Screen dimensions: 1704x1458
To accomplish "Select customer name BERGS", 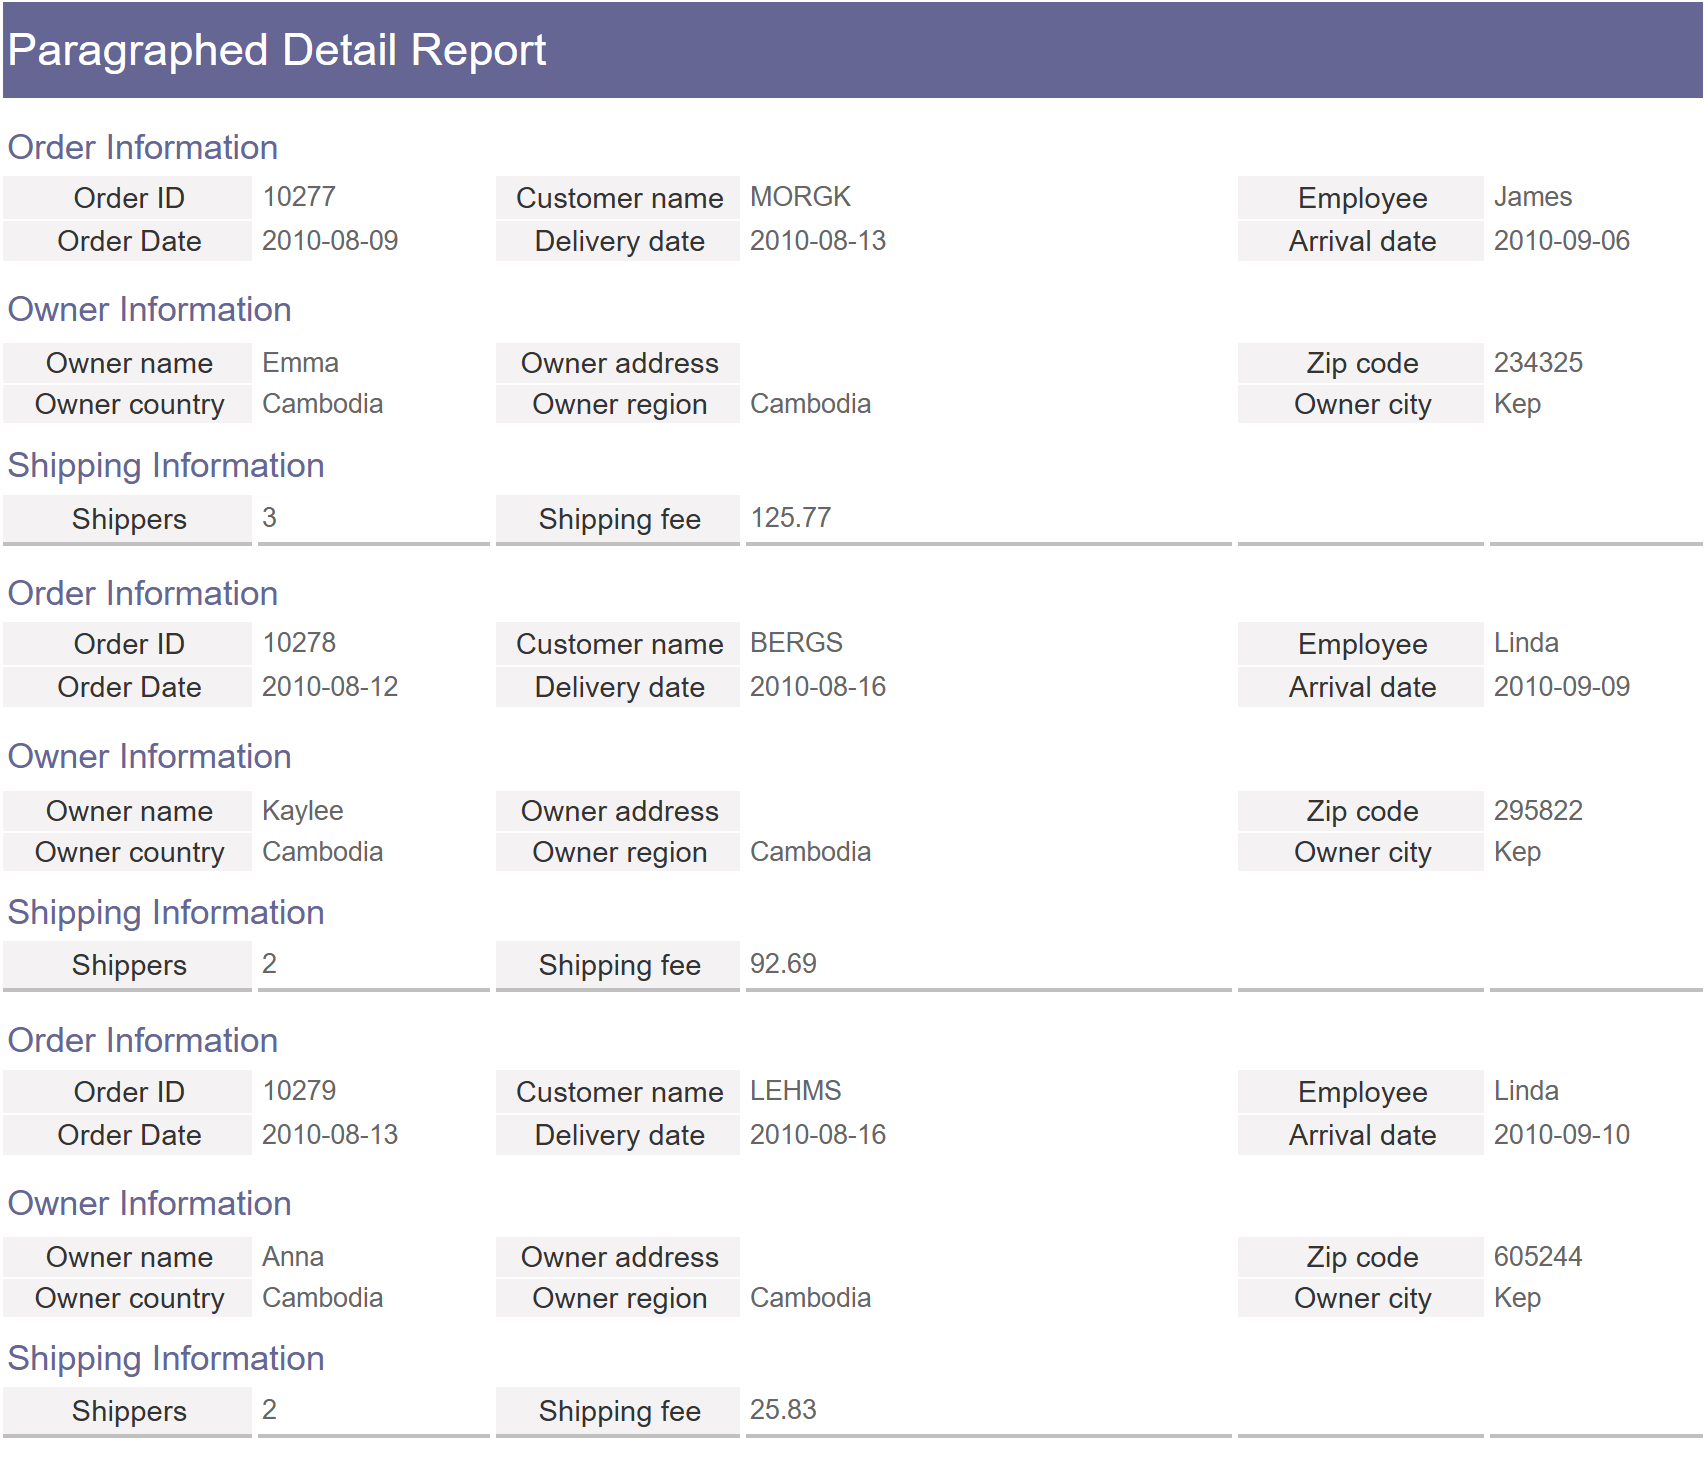I will 796,643.
